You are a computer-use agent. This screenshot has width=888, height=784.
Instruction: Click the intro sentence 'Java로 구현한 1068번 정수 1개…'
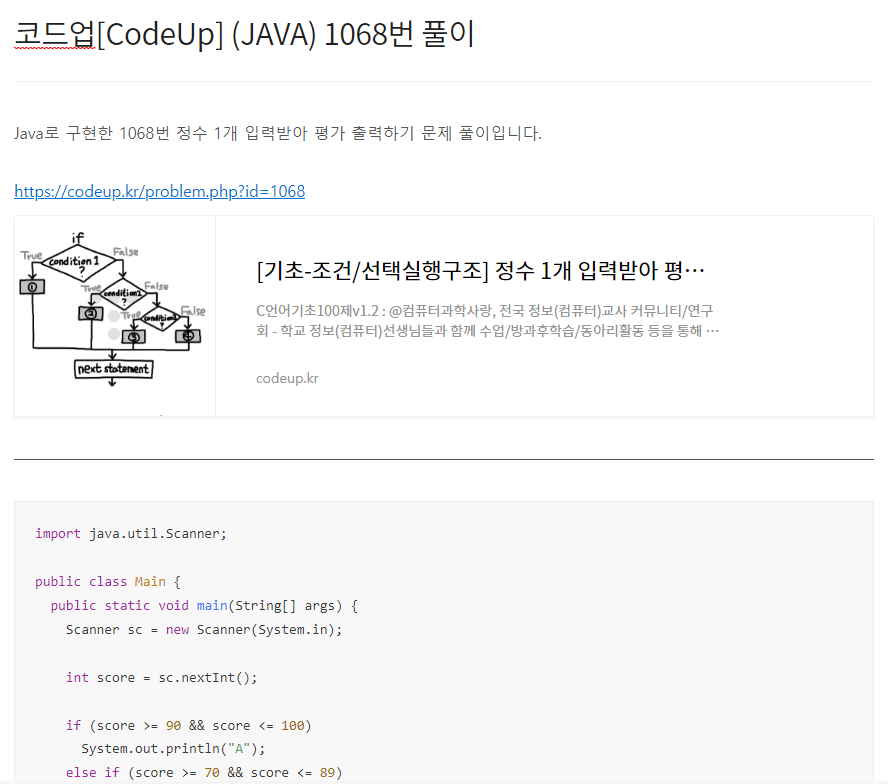[x=278, y=133]
